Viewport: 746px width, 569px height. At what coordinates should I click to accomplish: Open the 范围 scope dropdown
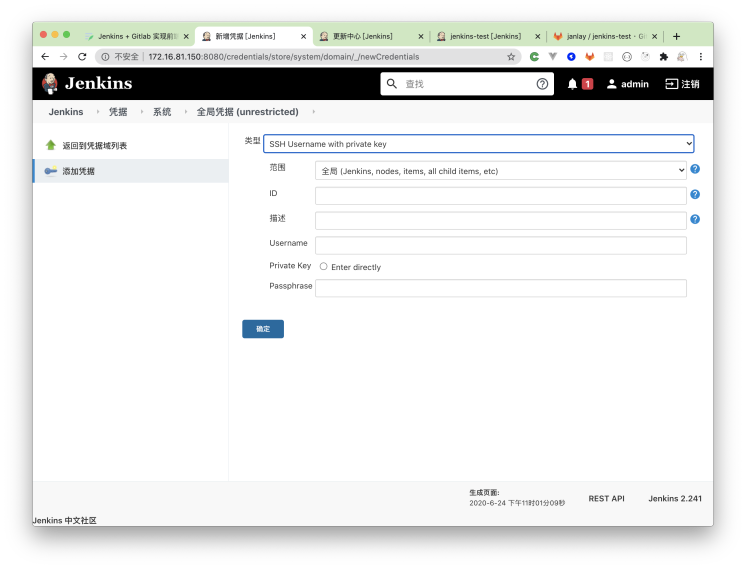point(501,171)
